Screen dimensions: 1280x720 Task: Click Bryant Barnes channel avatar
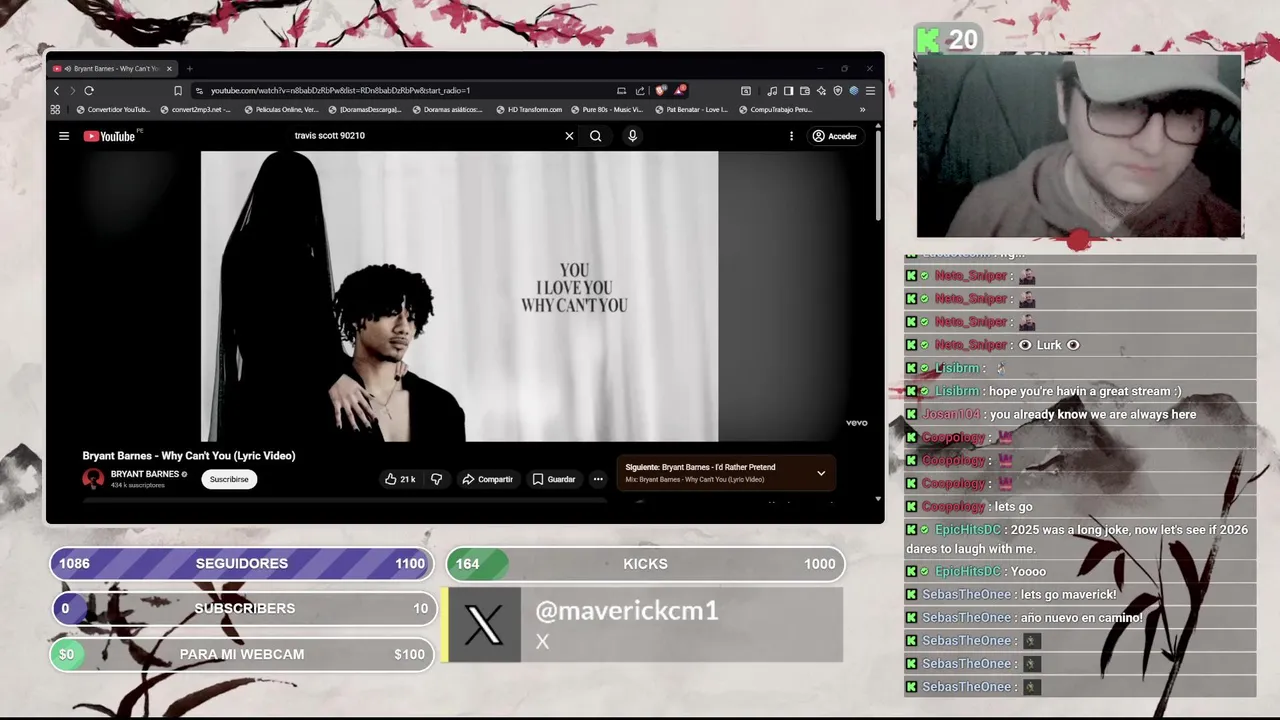click(93, 479)
